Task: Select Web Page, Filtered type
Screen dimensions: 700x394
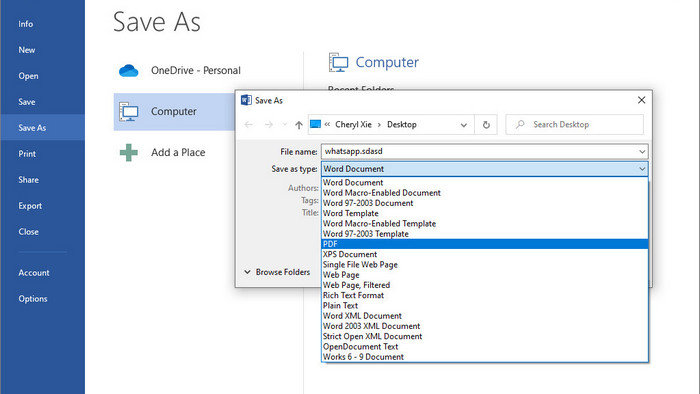Action: (x=485, y=285)
